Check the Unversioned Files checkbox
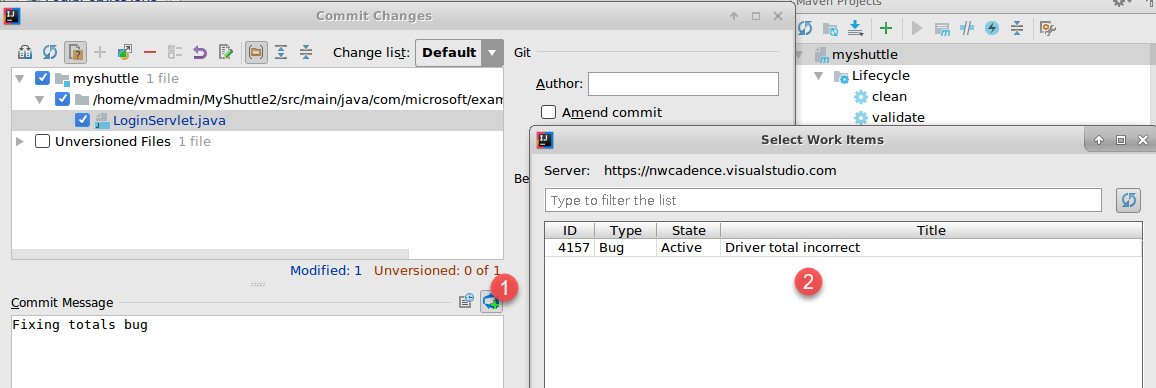1156x388 pixels. point(43,141)
